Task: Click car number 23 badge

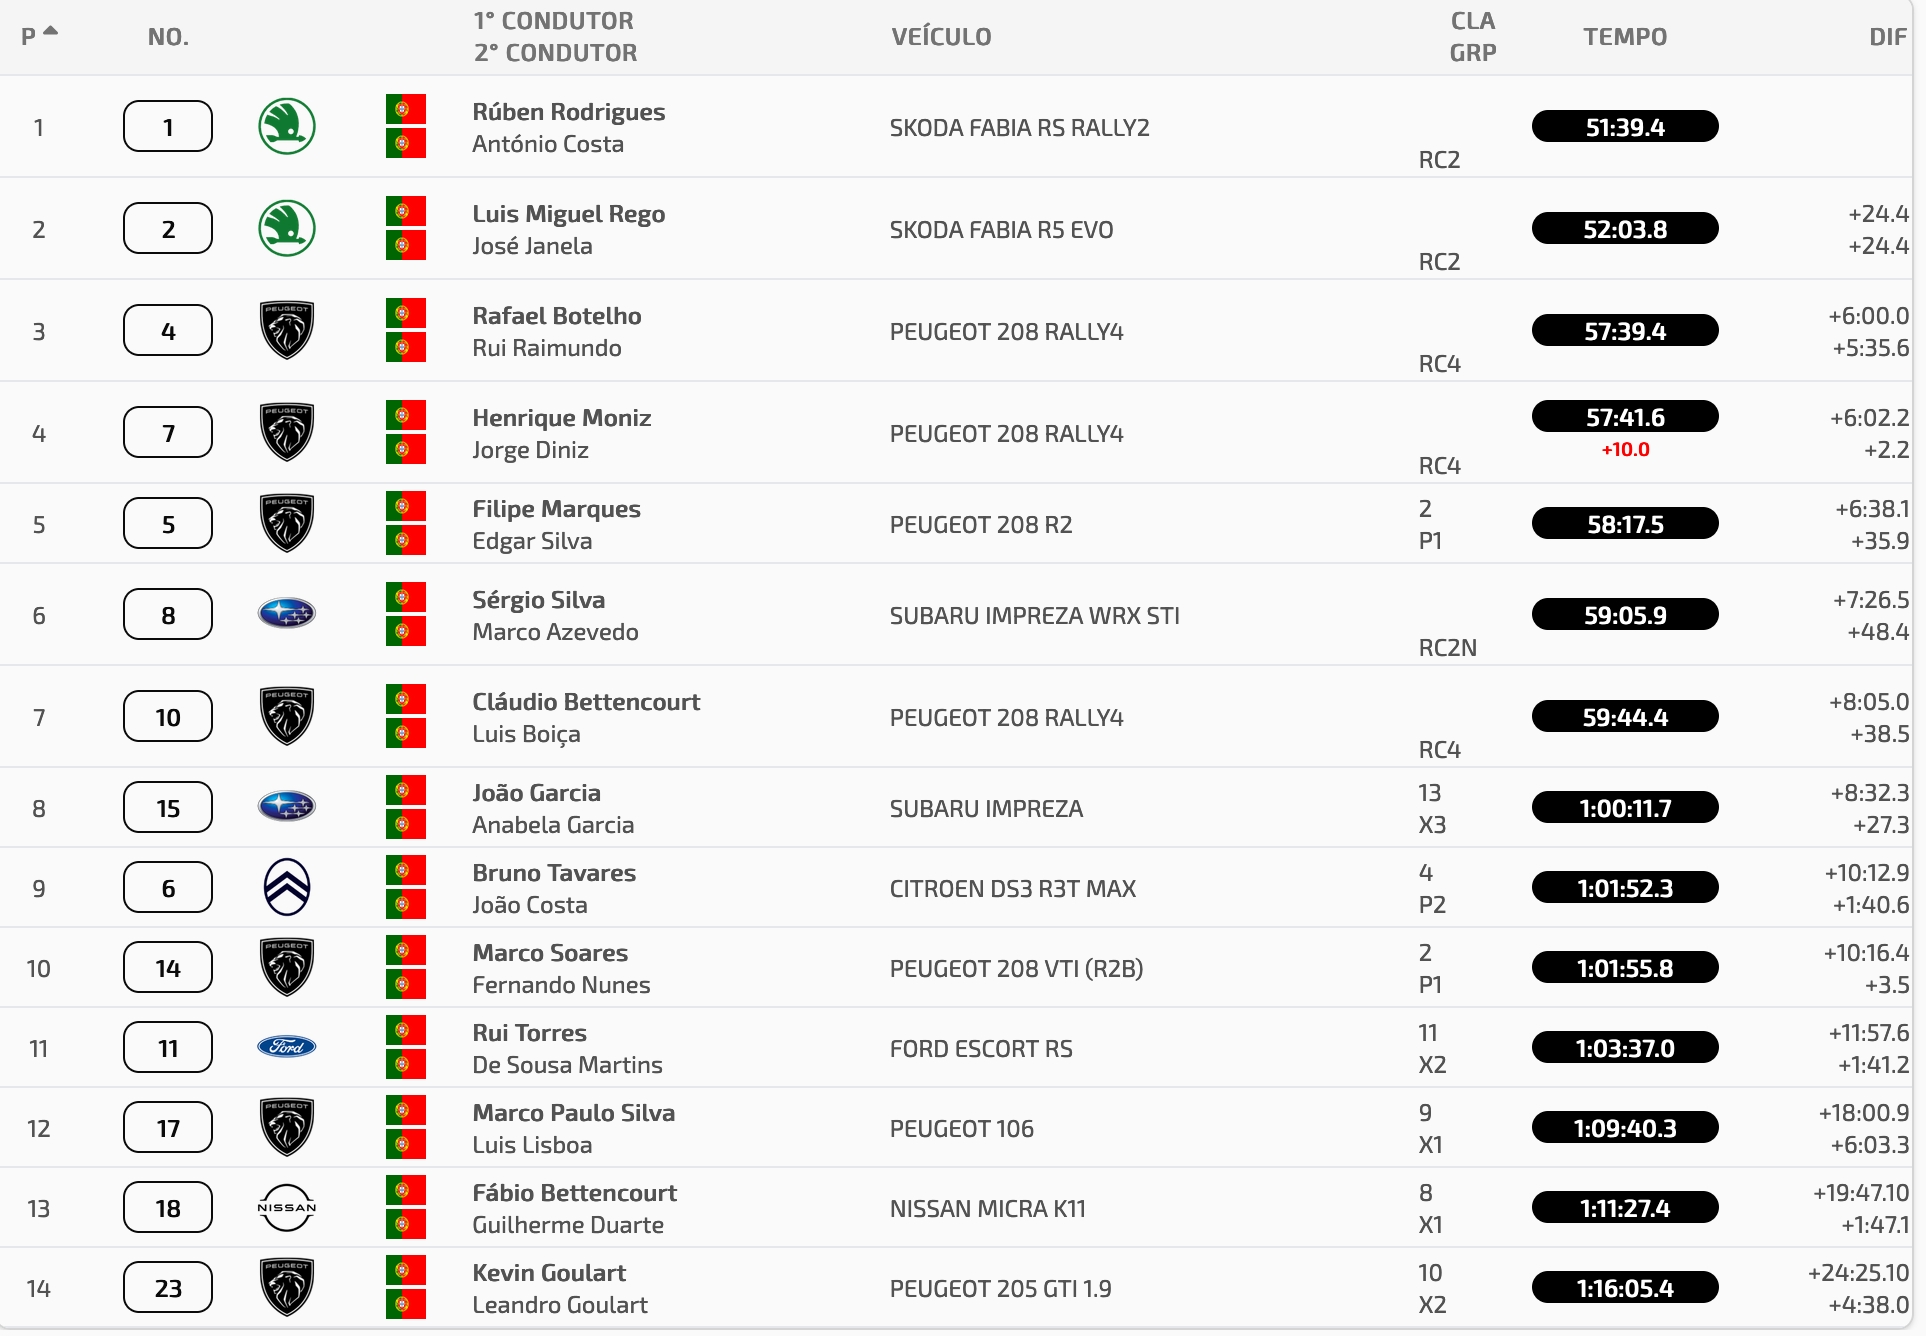Action: (168, 1288)
